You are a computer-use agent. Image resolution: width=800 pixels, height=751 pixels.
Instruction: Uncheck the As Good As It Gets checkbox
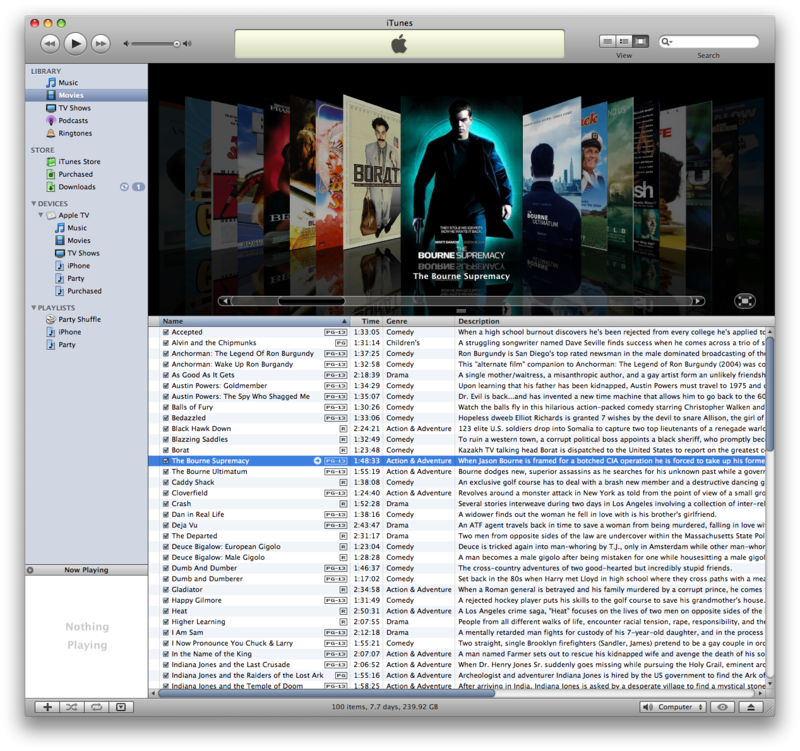166,375
